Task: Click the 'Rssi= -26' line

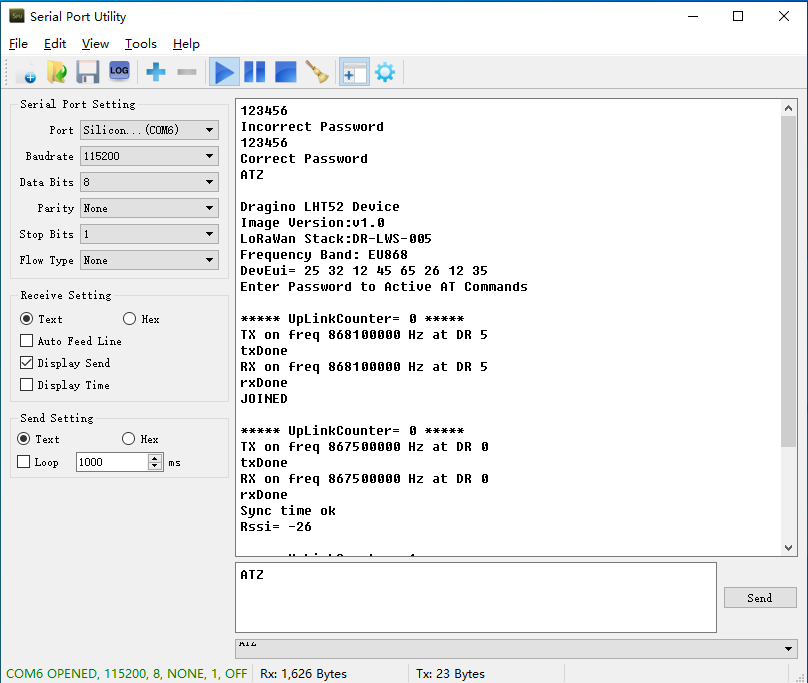Action: 276,527
